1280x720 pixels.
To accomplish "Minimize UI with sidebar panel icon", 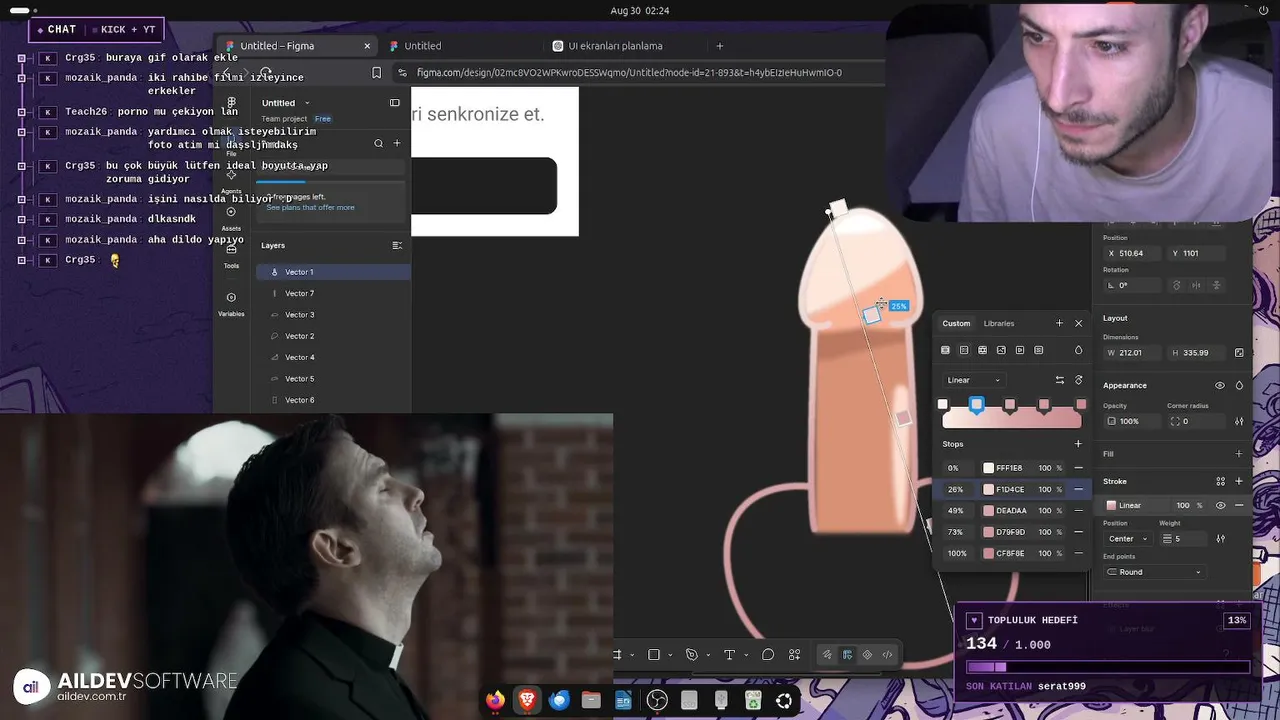I will 395,103.
